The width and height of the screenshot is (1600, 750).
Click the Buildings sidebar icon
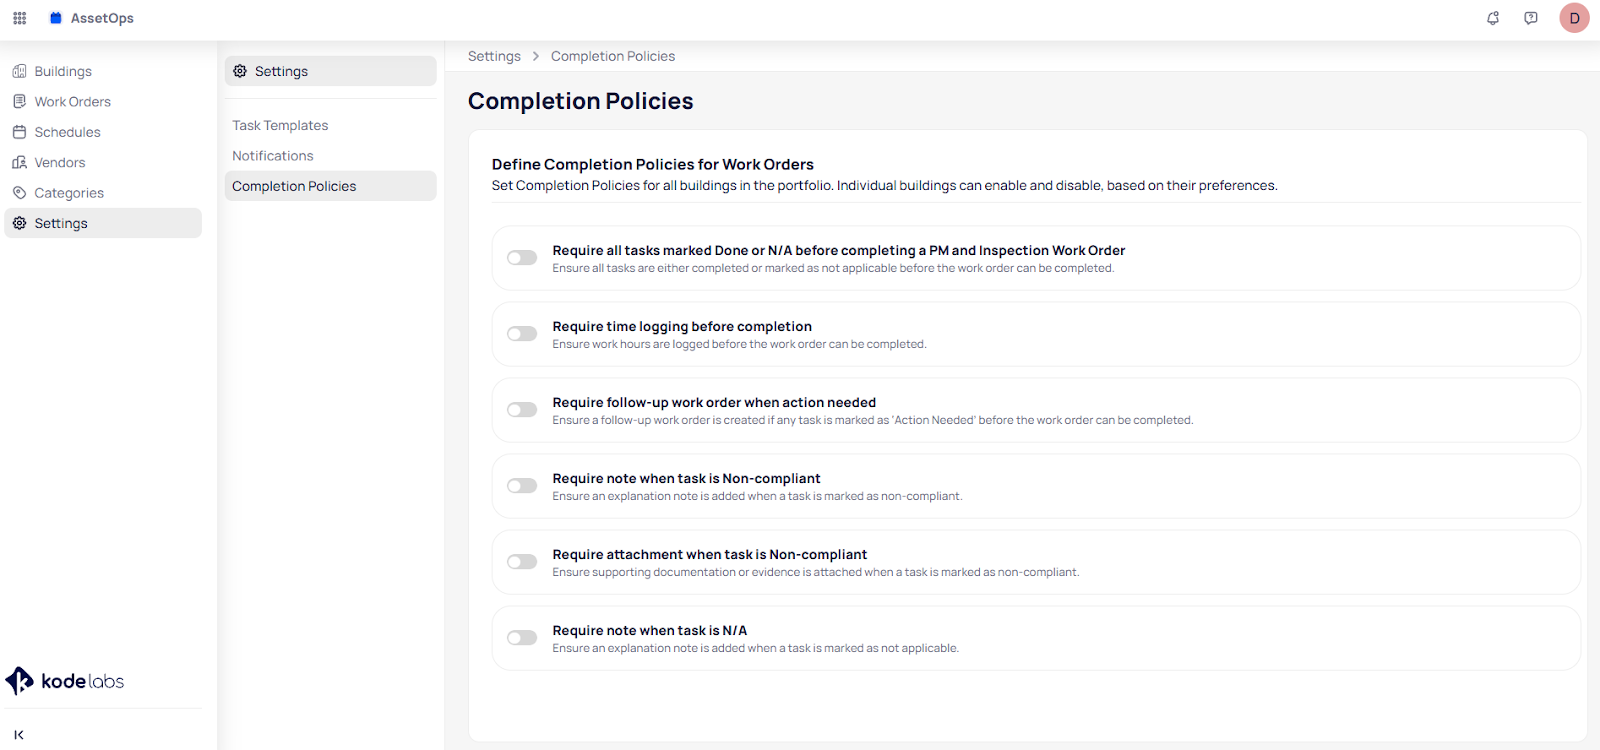point(19,71)
